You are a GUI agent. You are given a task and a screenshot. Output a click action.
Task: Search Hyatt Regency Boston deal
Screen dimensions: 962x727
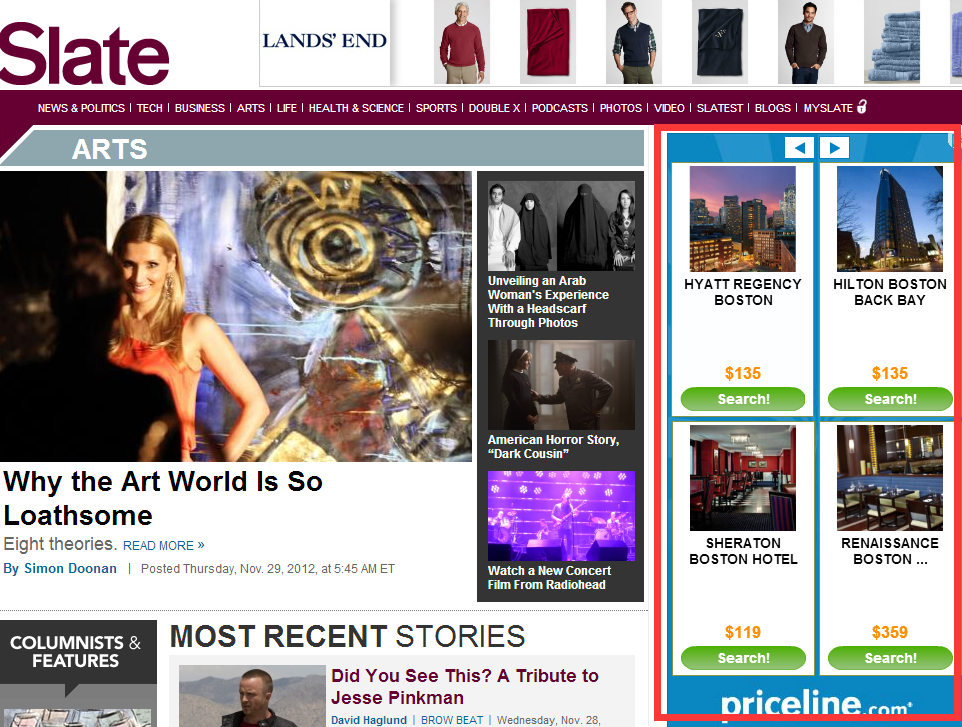(x=743, y=399)
